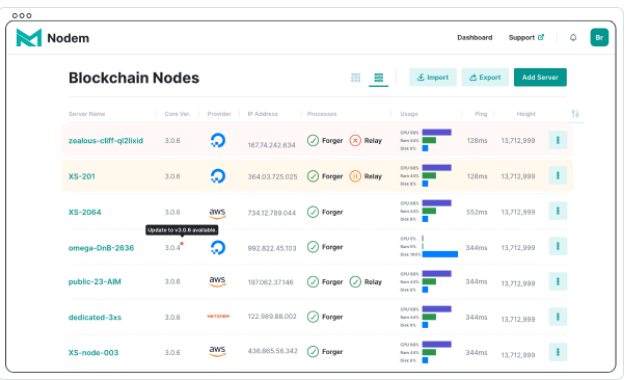Screen dimensions: 626x380
Task: Click the Blockchain Nodes heading
Action: [x=134, y=78]
